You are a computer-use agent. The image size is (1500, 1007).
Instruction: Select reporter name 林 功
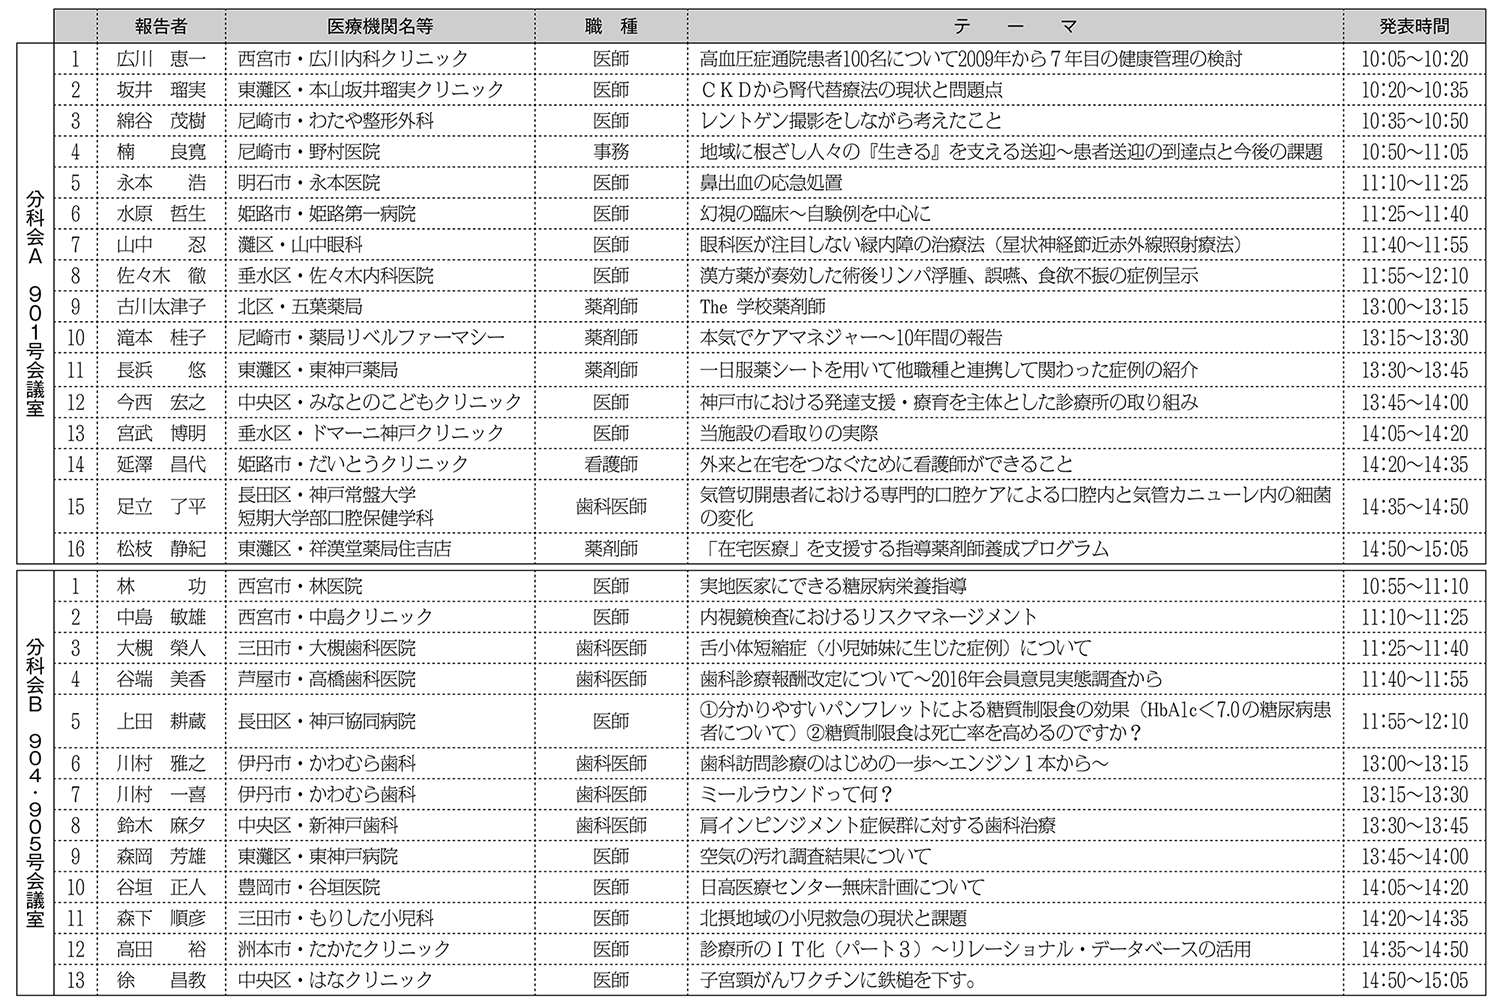[x=161, y=587]
